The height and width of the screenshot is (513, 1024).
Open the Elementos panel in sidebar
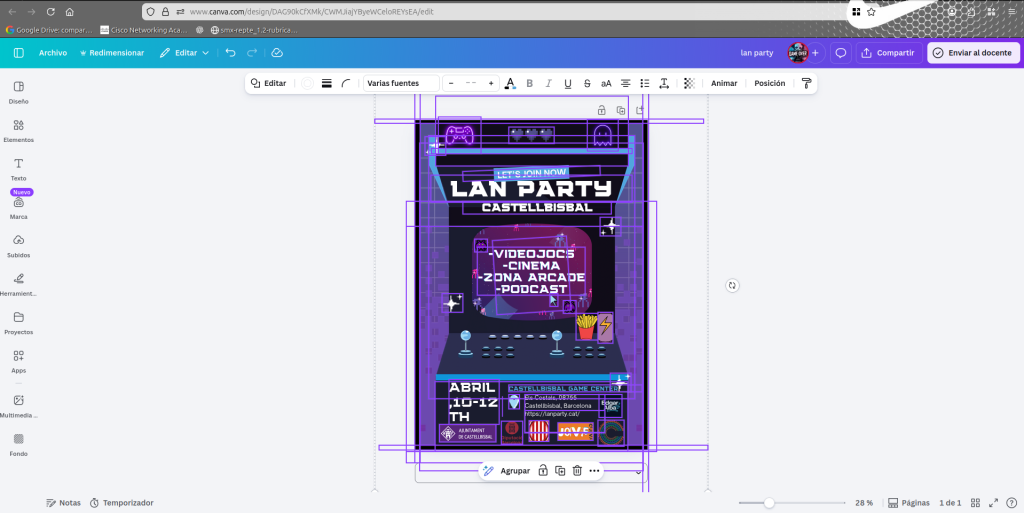18,130
